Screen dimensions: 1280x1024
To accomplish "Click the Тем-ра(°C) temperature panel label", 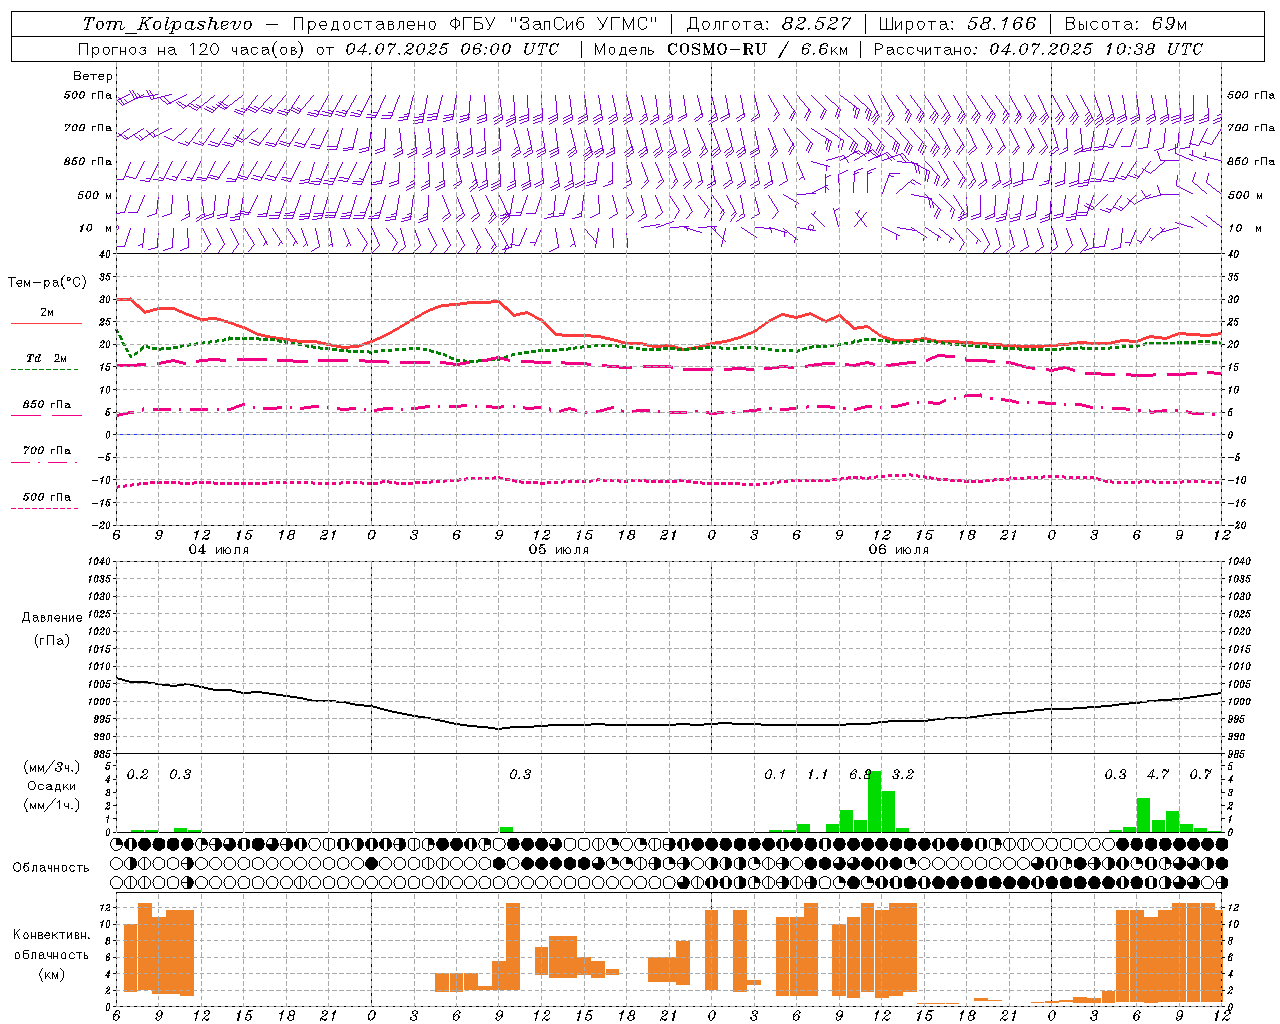I will pyautogui.click(x=47, y=283).
